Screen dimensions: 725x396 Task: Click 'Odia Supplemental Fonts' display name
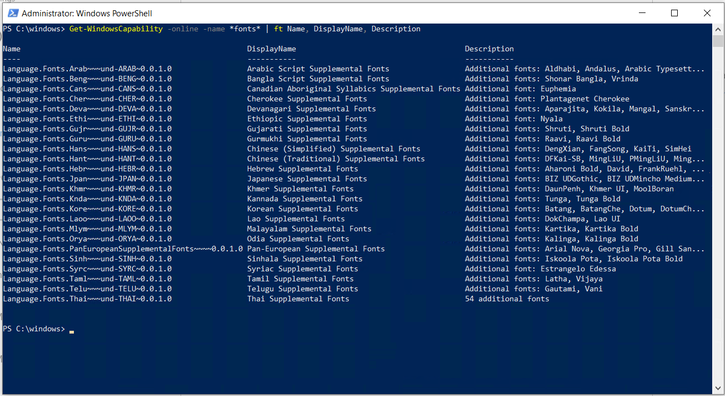[x=298, y=239]
